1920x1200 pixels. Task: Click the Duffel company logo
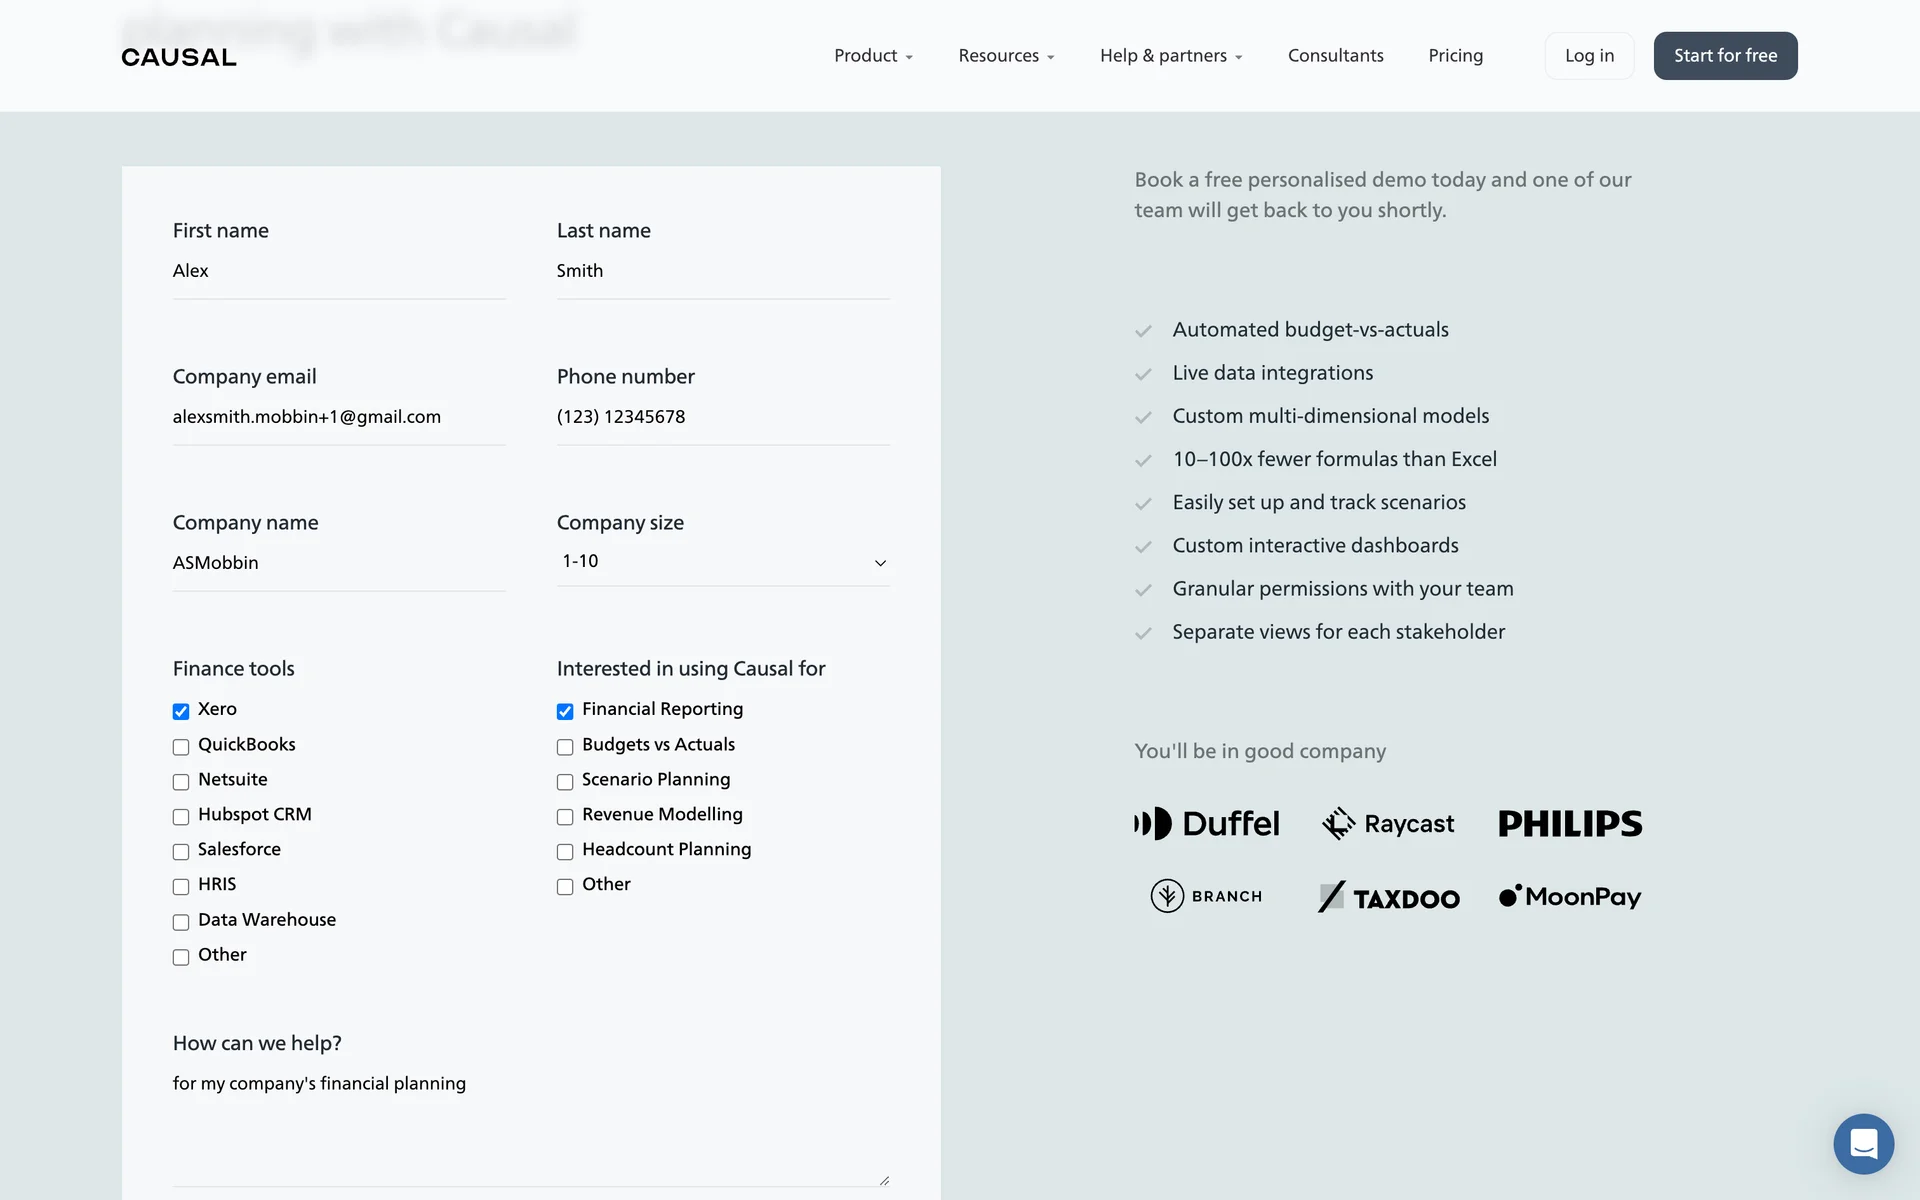click(x=1207, y=823)
